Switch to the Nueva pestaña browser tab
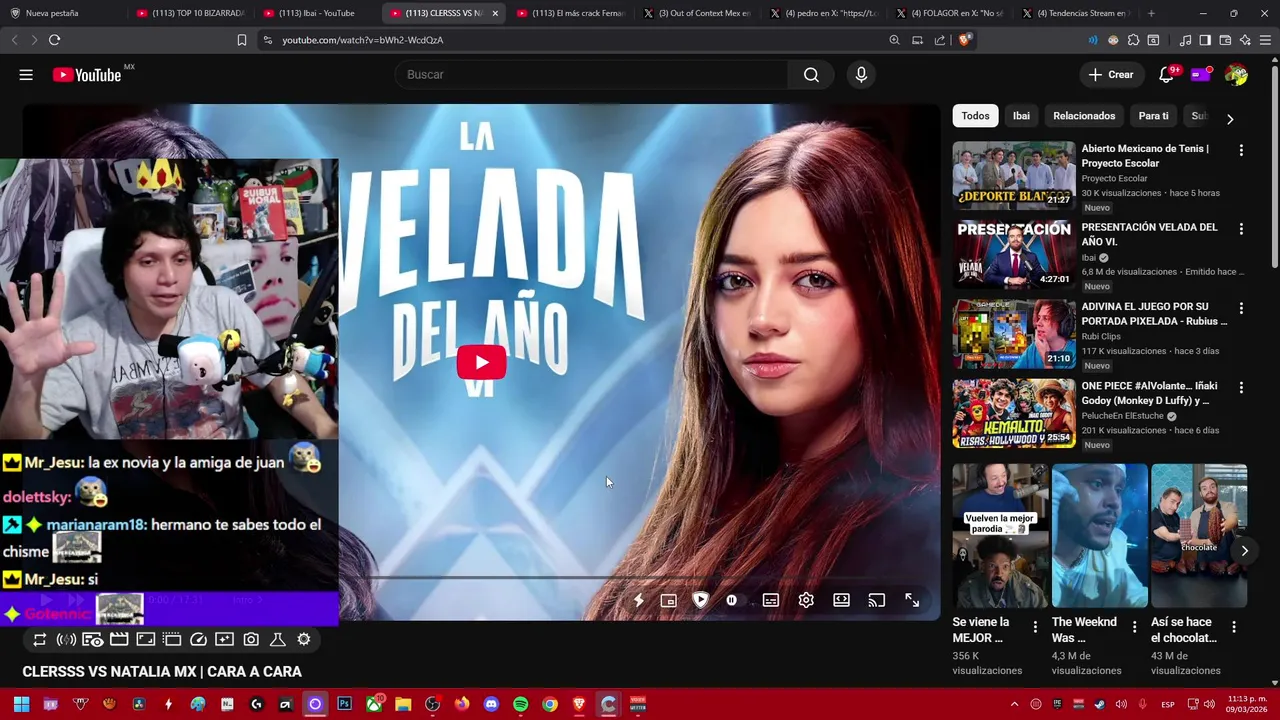Image resolution: width=1280 pixels, height=720 pixels. (x=64, y=13)
